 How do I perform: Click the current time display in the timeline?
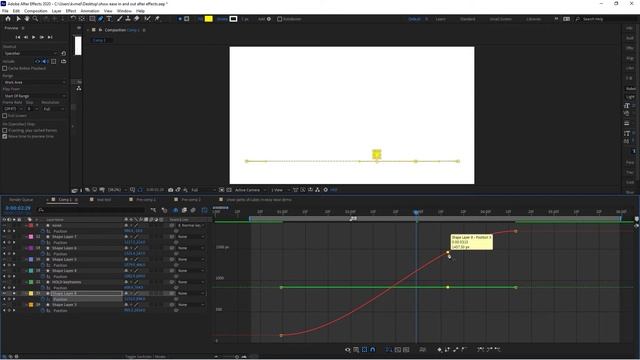[18, 208]
